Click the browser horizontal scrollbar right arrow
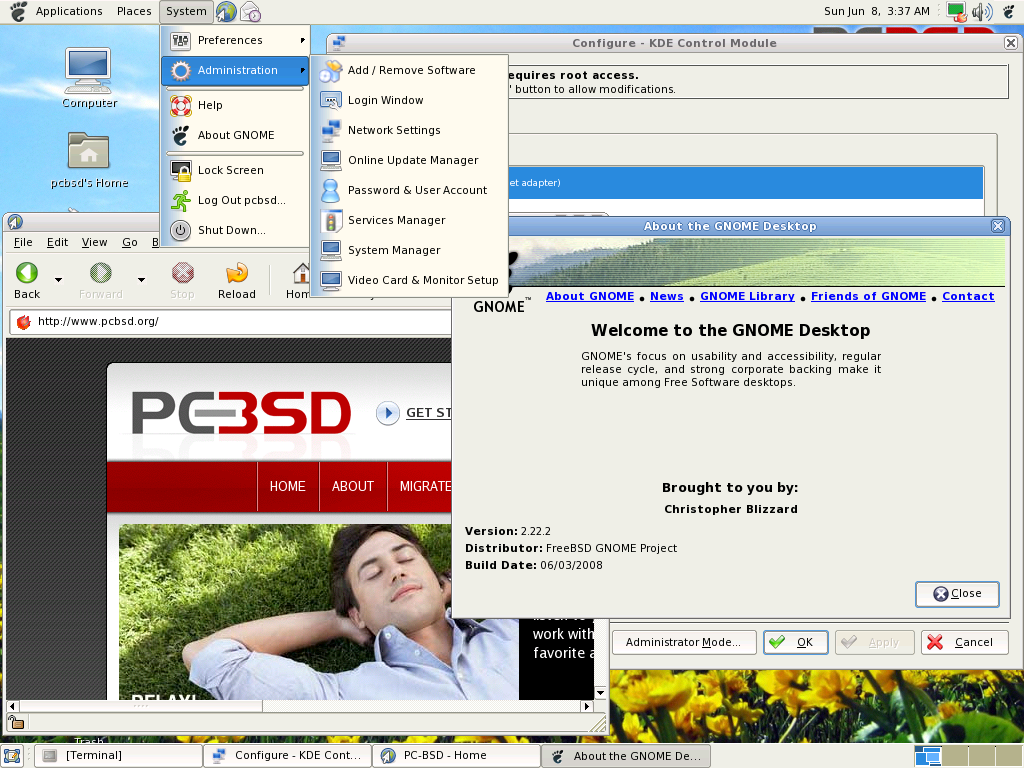The image size is (1024, 768). (x=587, y=706)
